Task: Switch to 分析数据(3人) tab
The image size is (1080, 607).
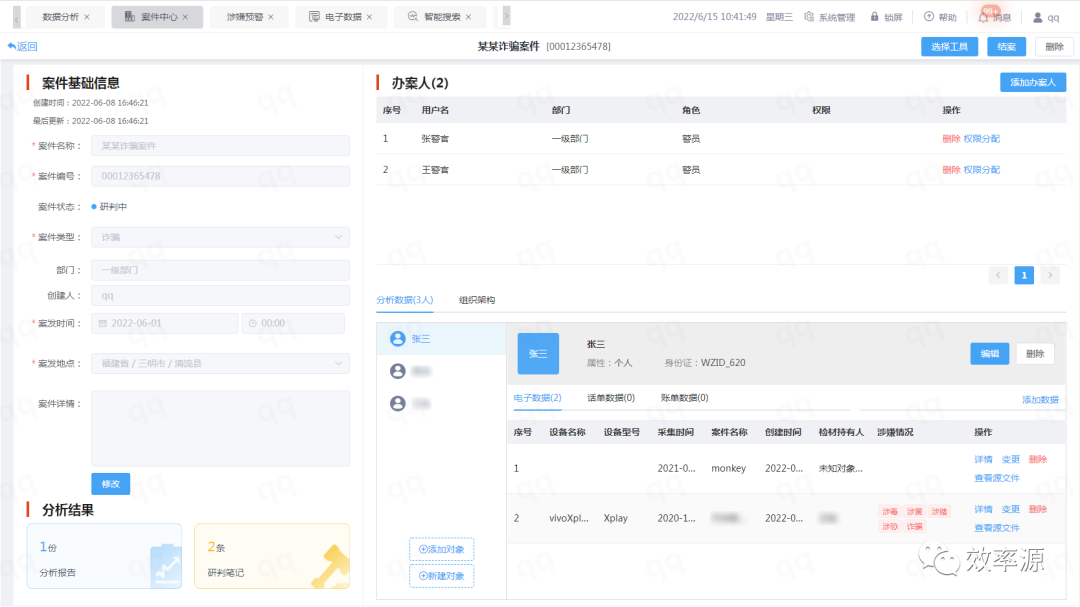Action: coord(404,300)
